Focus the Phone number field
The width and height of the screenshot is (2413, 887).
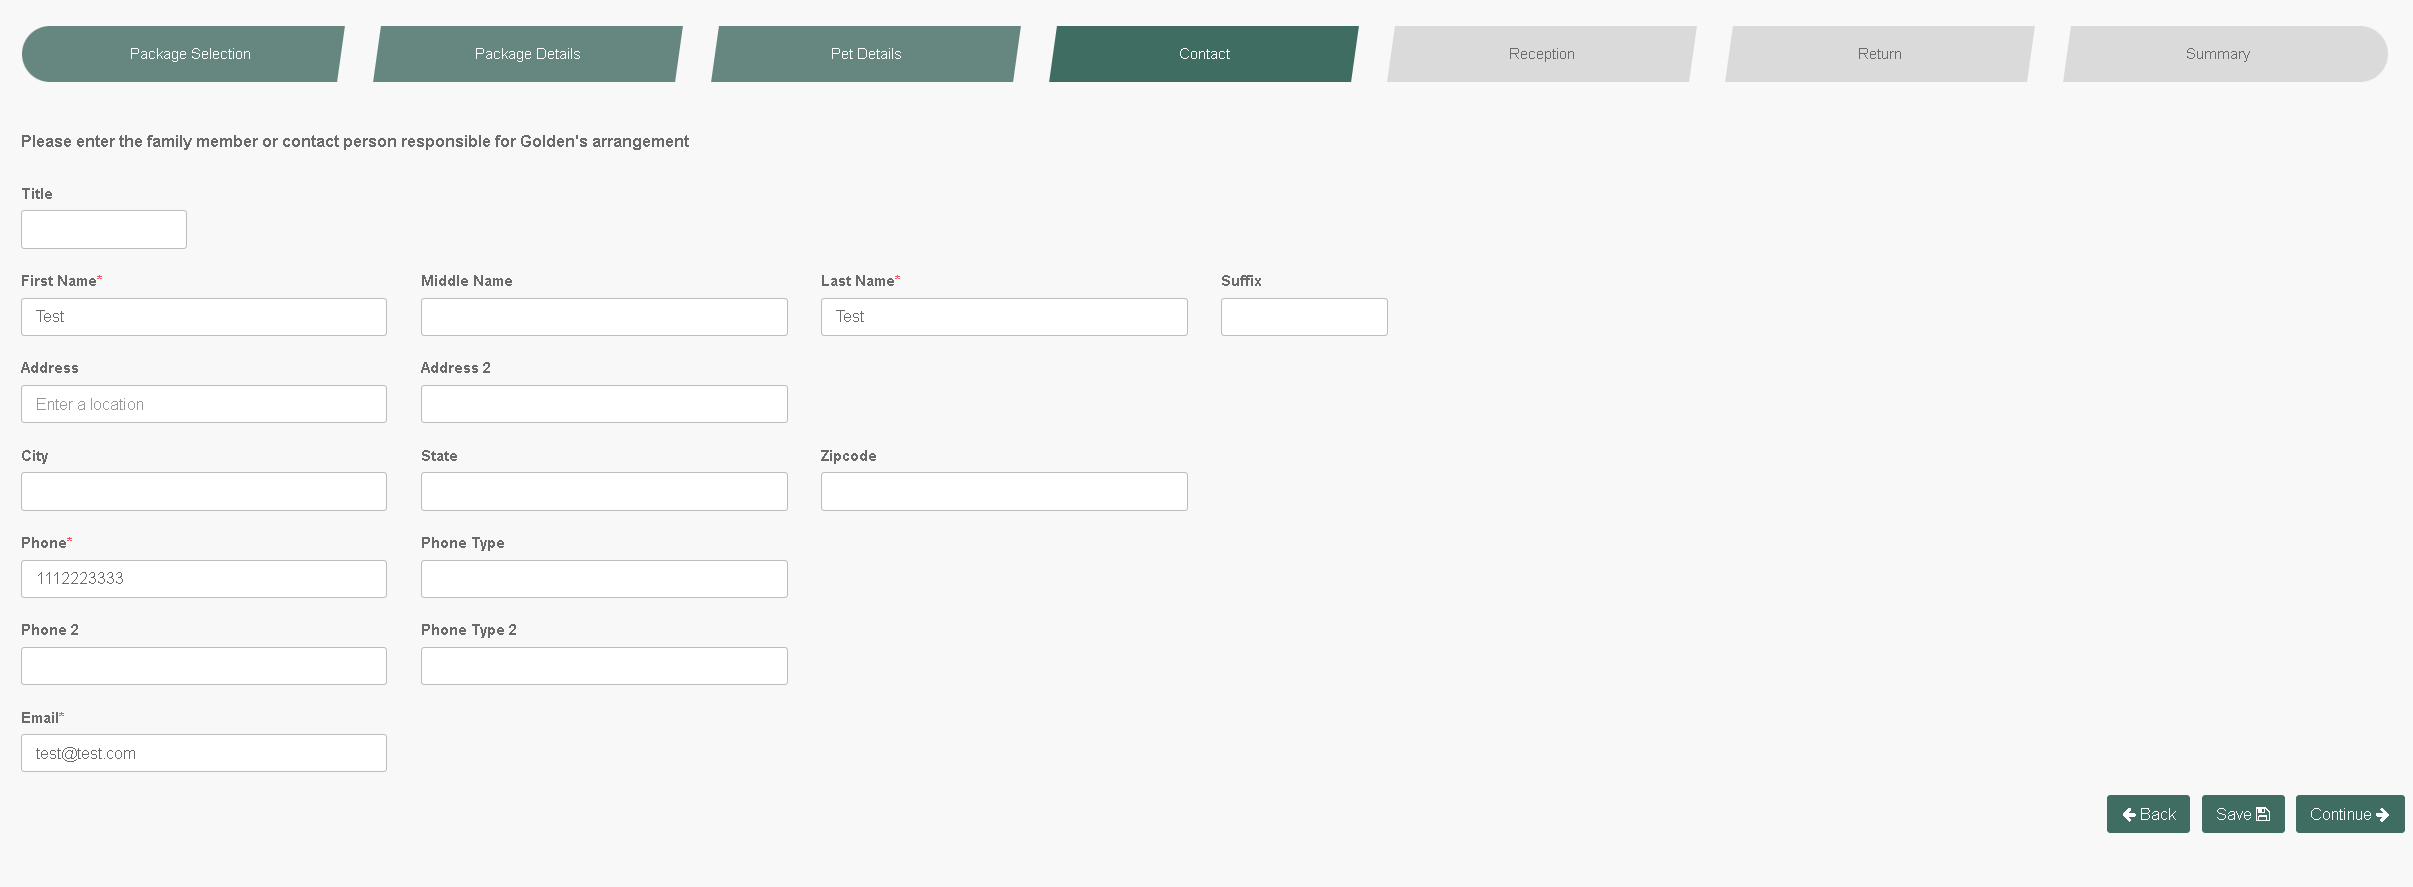click(204, 579)
